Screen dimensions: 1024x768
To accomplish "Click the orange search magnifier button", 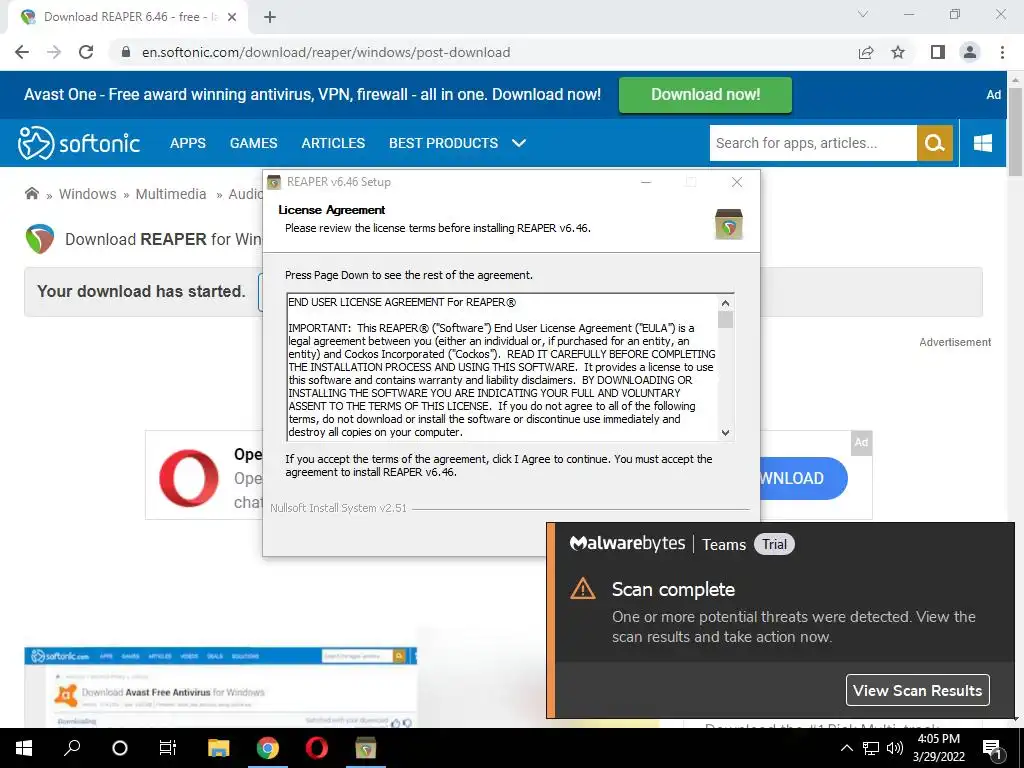I will tap(935, 143).
